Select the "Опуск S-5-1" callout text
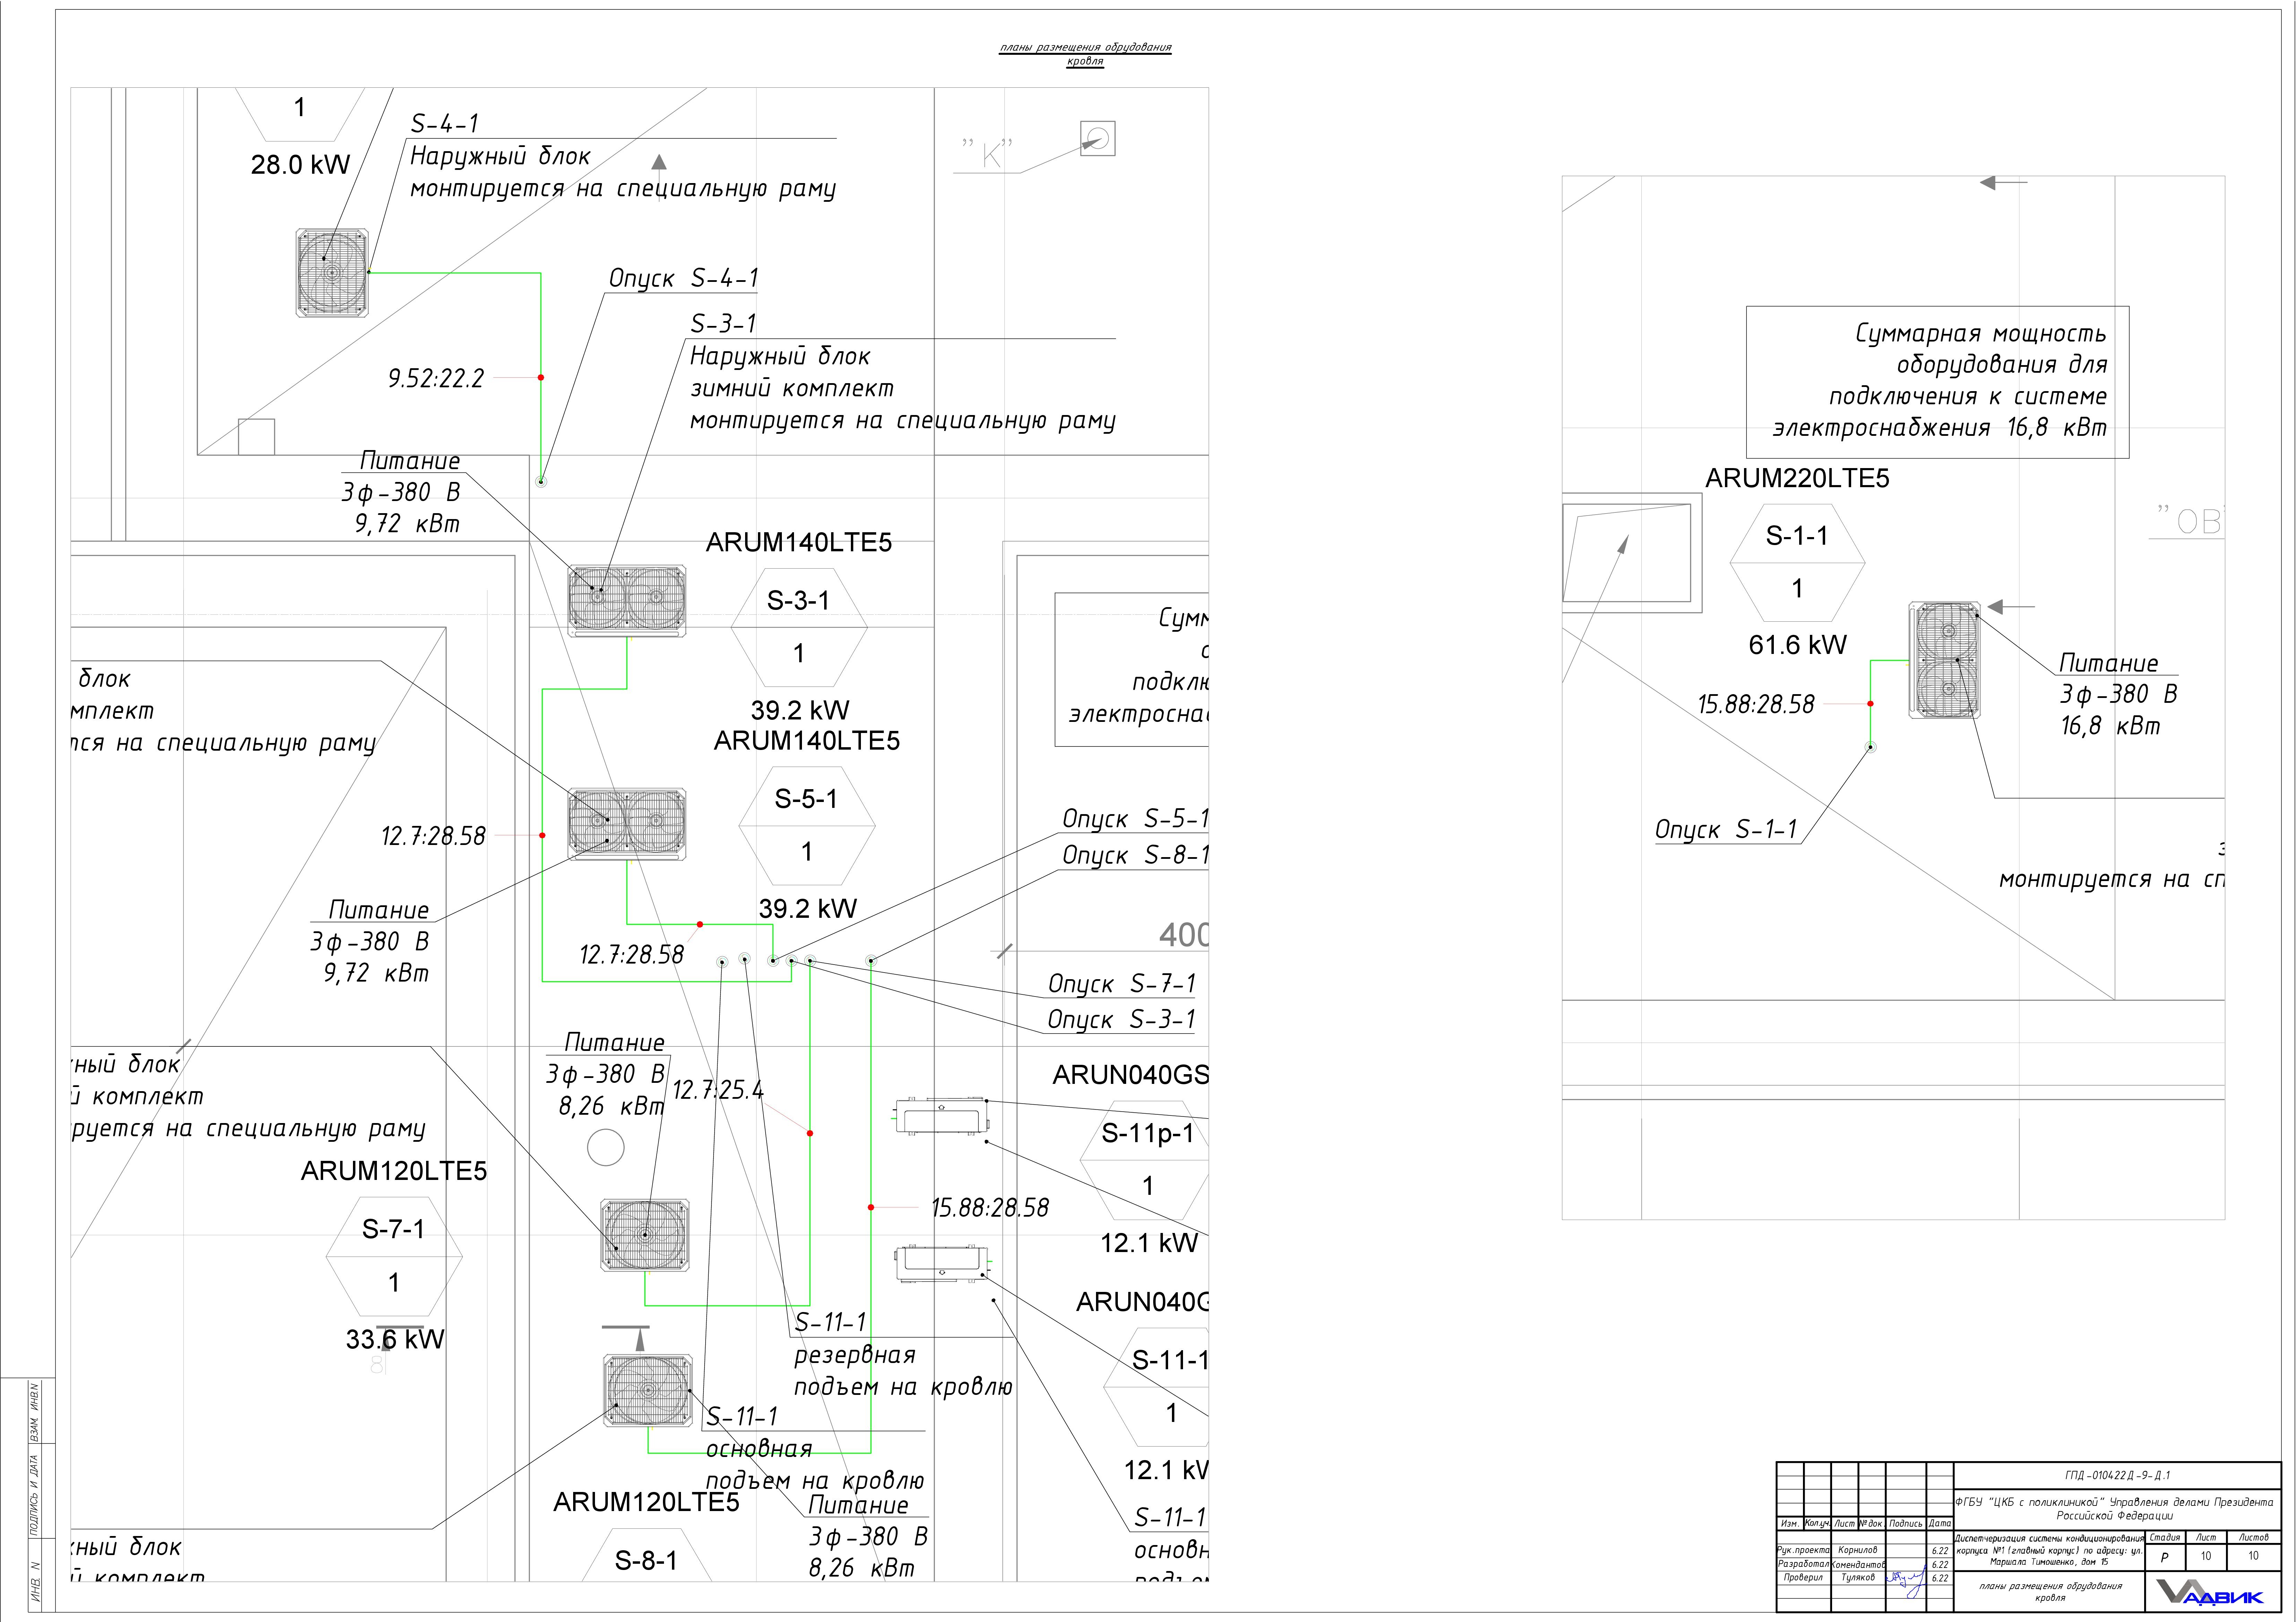Image resolution: width=2296 pixels, height=1622 pixels. point(1135,819)
